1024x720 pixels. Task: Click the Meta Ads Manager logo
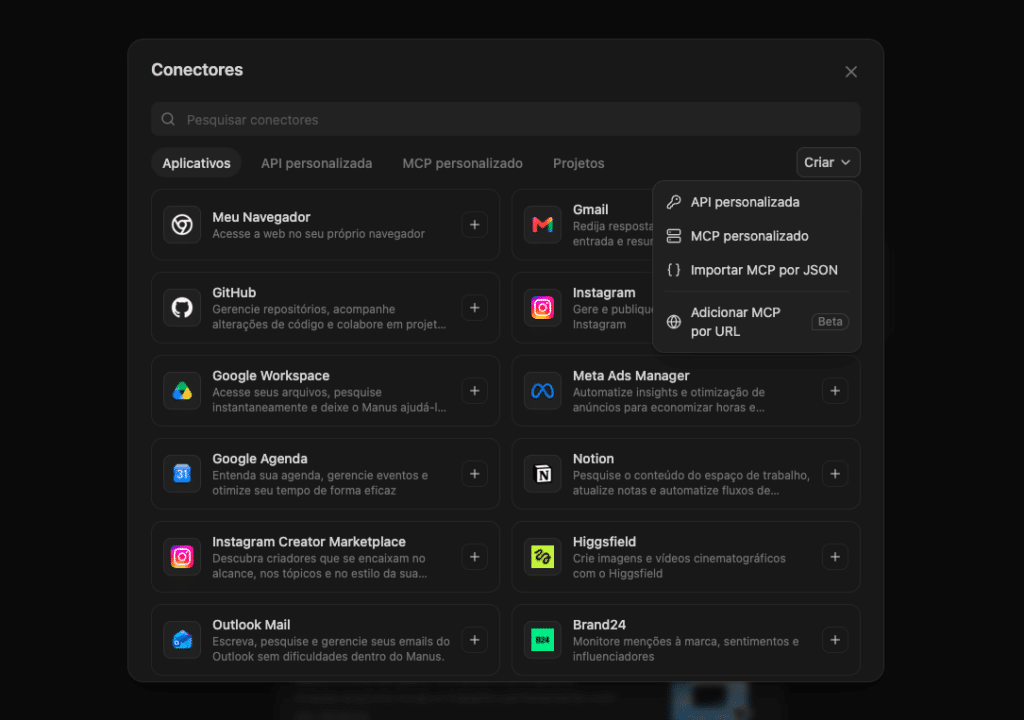[x=542, y=391]
